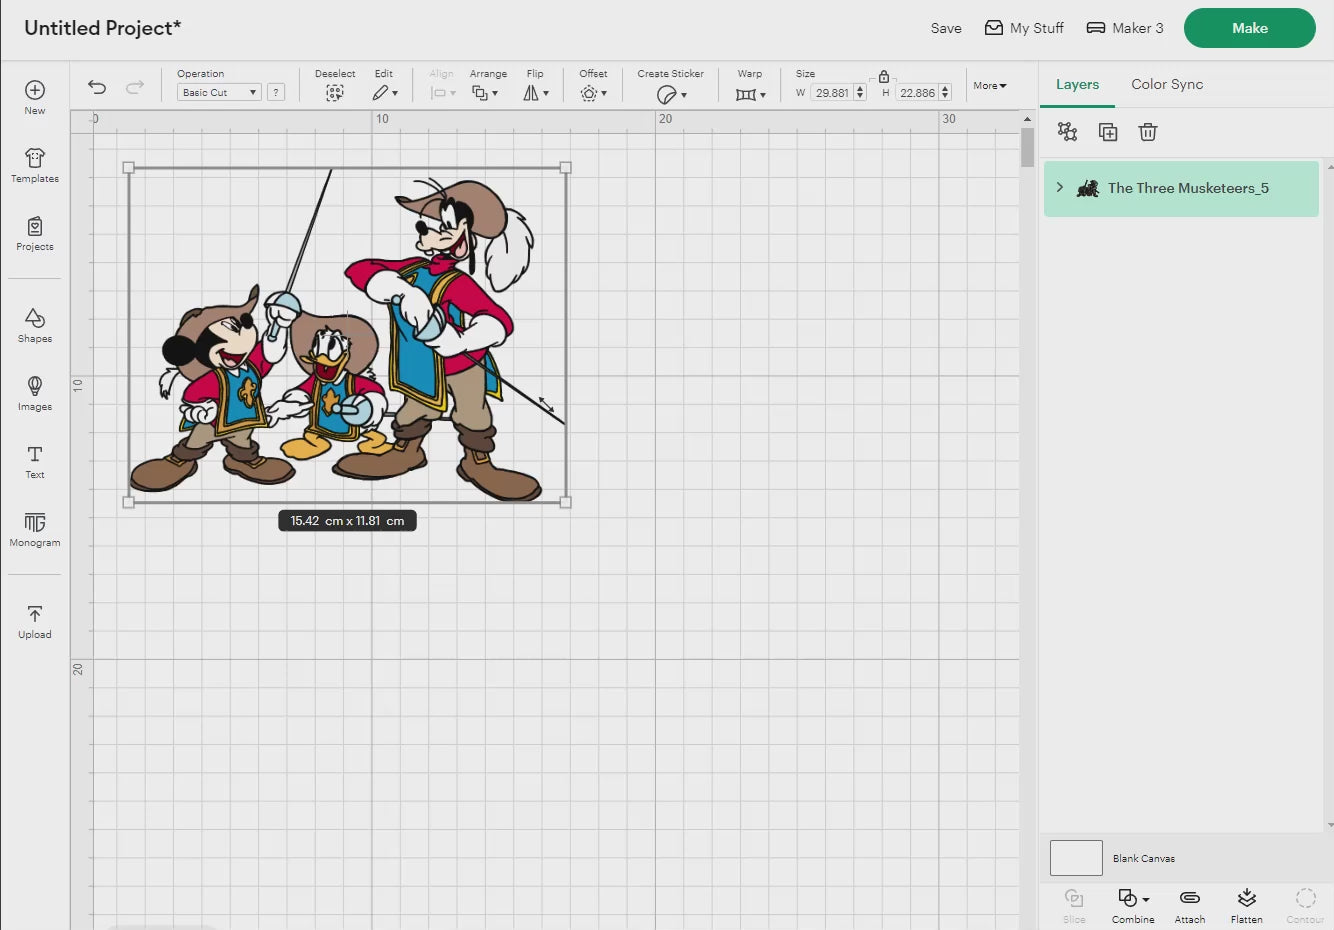Open the Operation Basic Cut dropdown
Image resolution: width=1334 pixels, height=930 pixels.
[219, 92]
